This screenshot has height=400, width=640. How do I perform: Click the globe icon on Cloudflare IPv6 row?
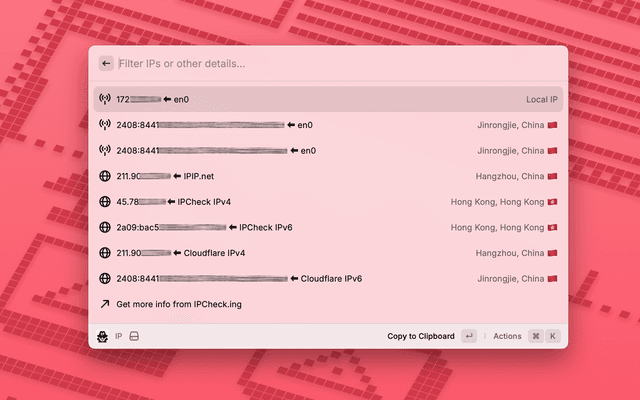105,278
